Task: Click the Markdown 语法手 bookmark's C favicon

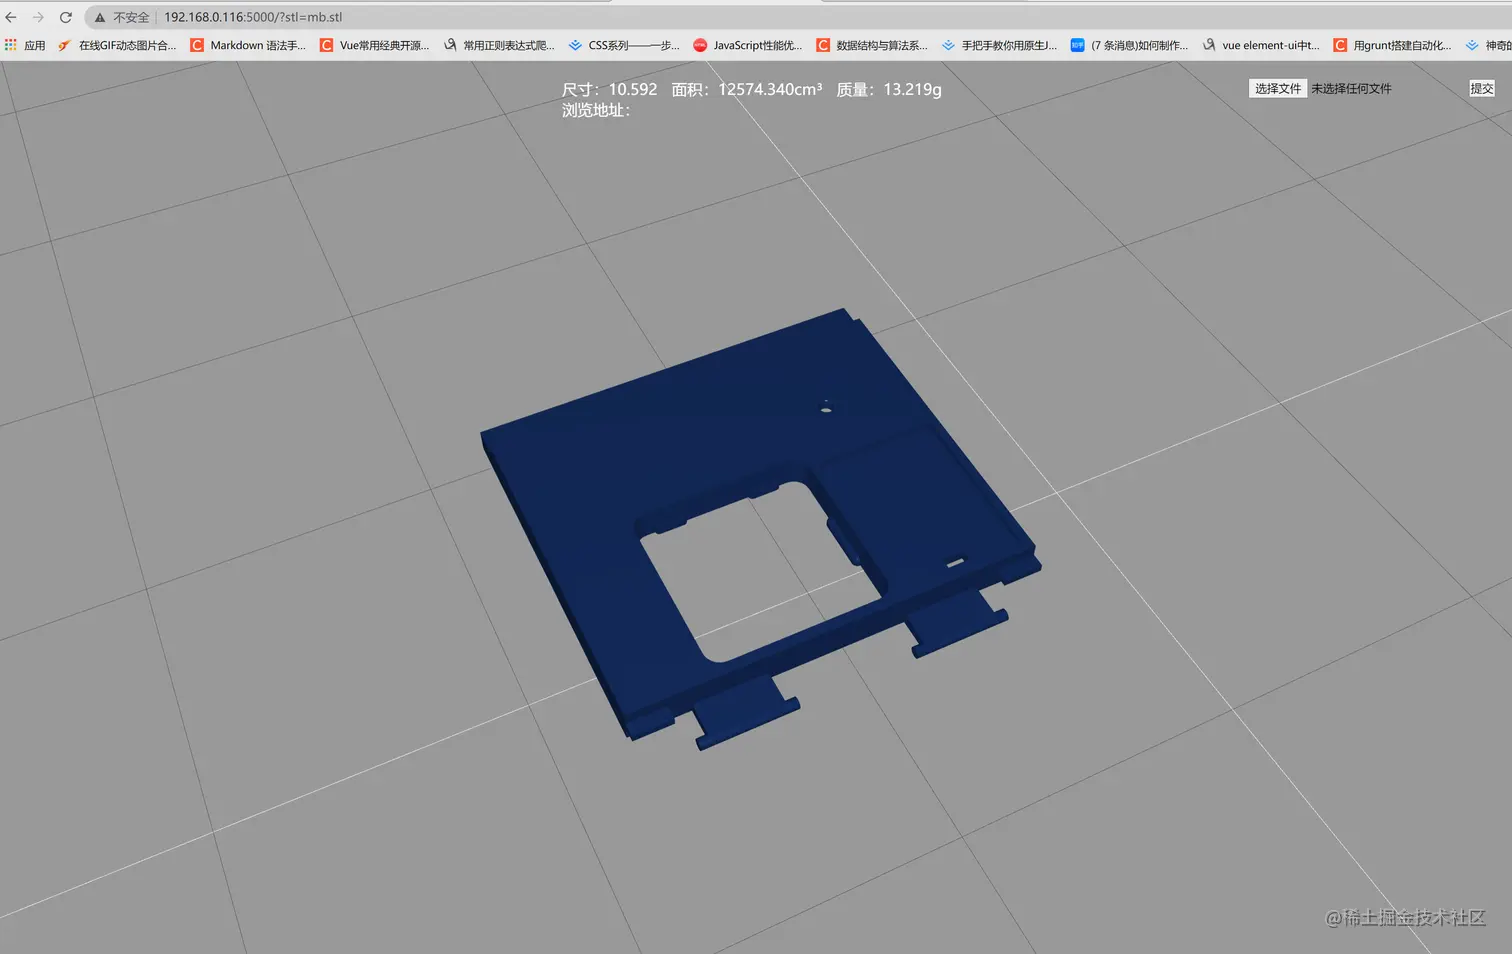Action: click(x=196, y=44)
